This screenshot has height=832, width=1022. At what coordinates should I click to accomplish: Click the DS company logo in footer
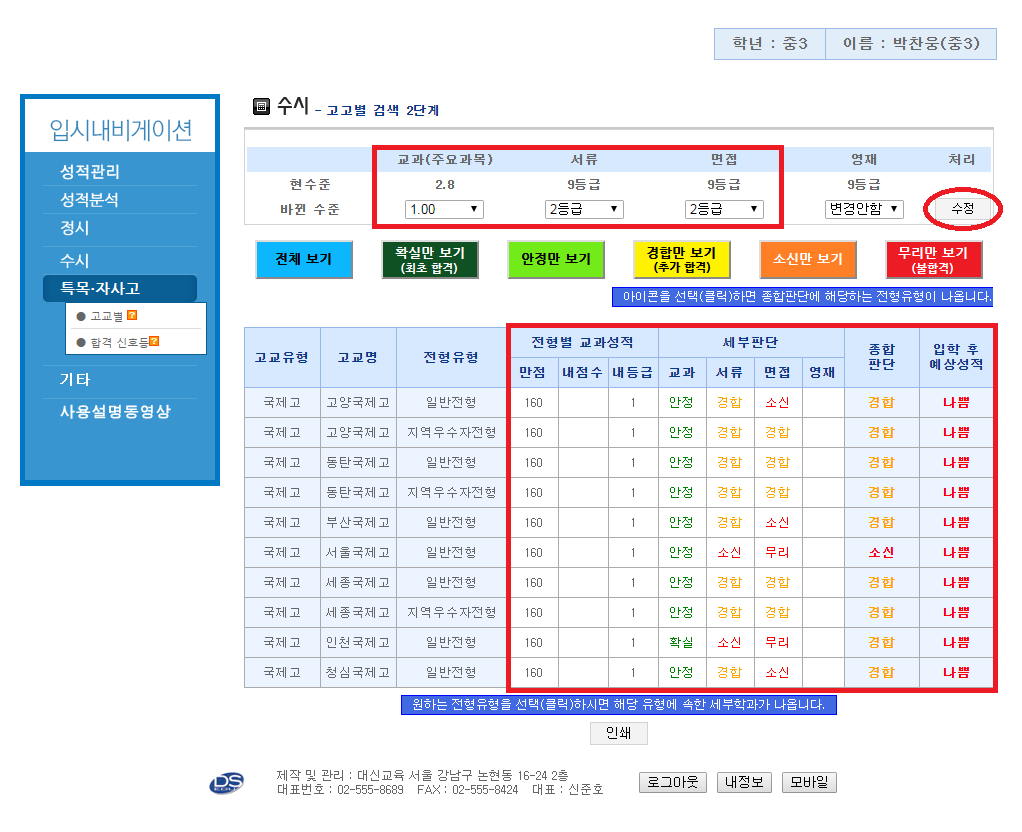pyautogui.click(x=226, y=782)
